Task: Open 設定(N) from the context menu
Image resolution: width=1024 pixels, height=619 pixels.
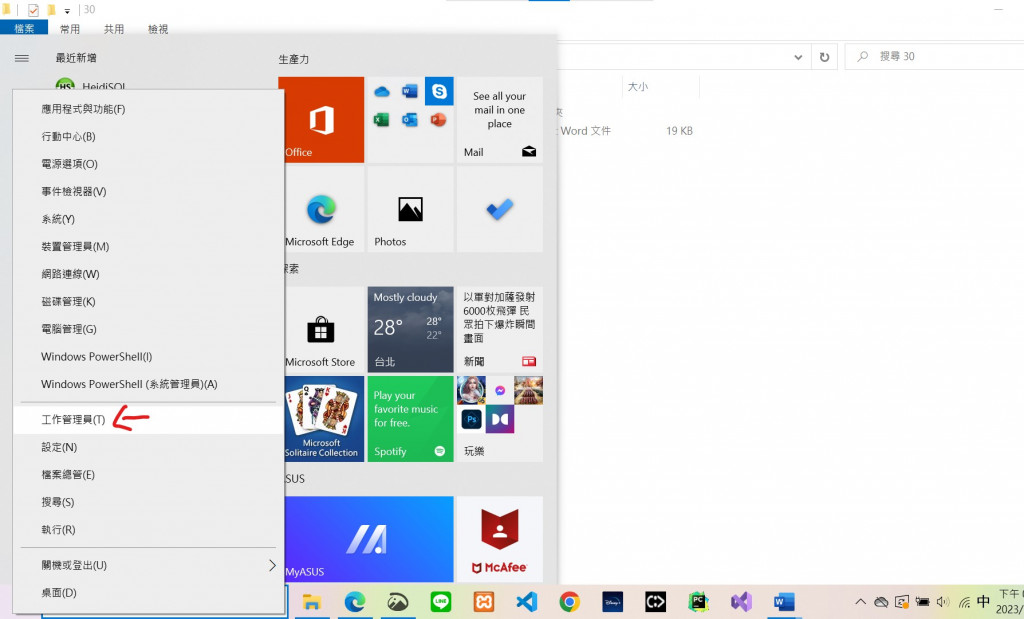Action: 148,447
